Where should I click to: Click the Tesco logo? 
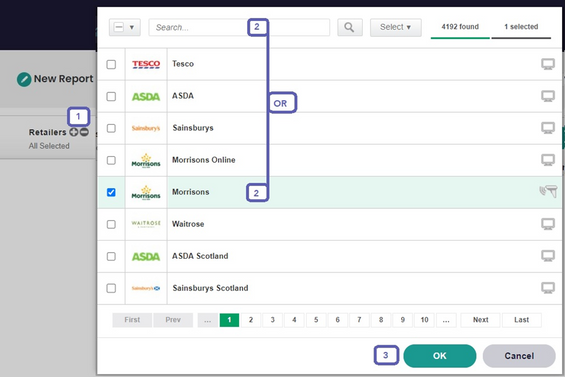tap(146, 64)
